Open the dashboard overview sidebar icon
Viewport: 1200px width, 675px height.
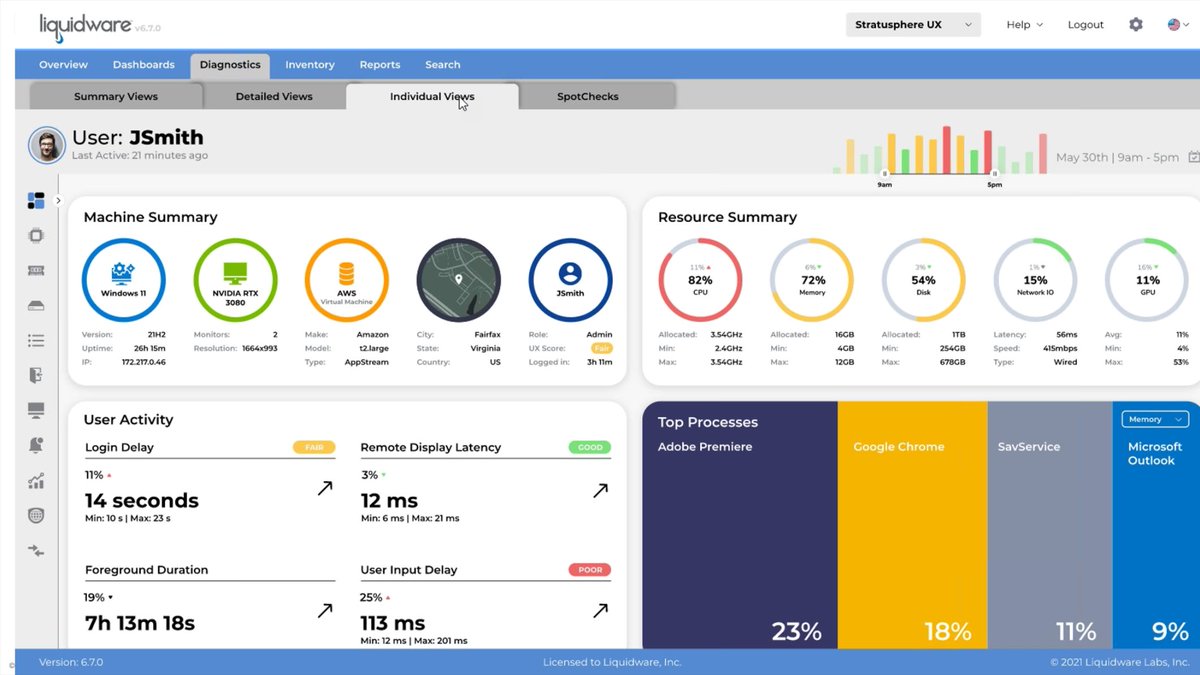click(36, 201)
